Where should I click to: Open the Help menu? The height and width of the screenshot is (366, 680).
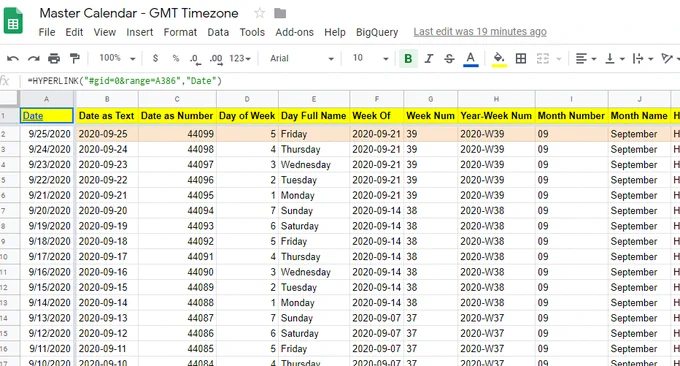335,32
